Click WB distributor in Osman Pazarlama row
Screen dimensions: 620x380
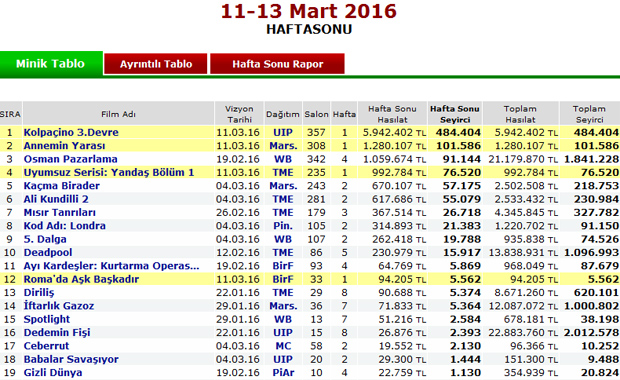click(283, 159)
